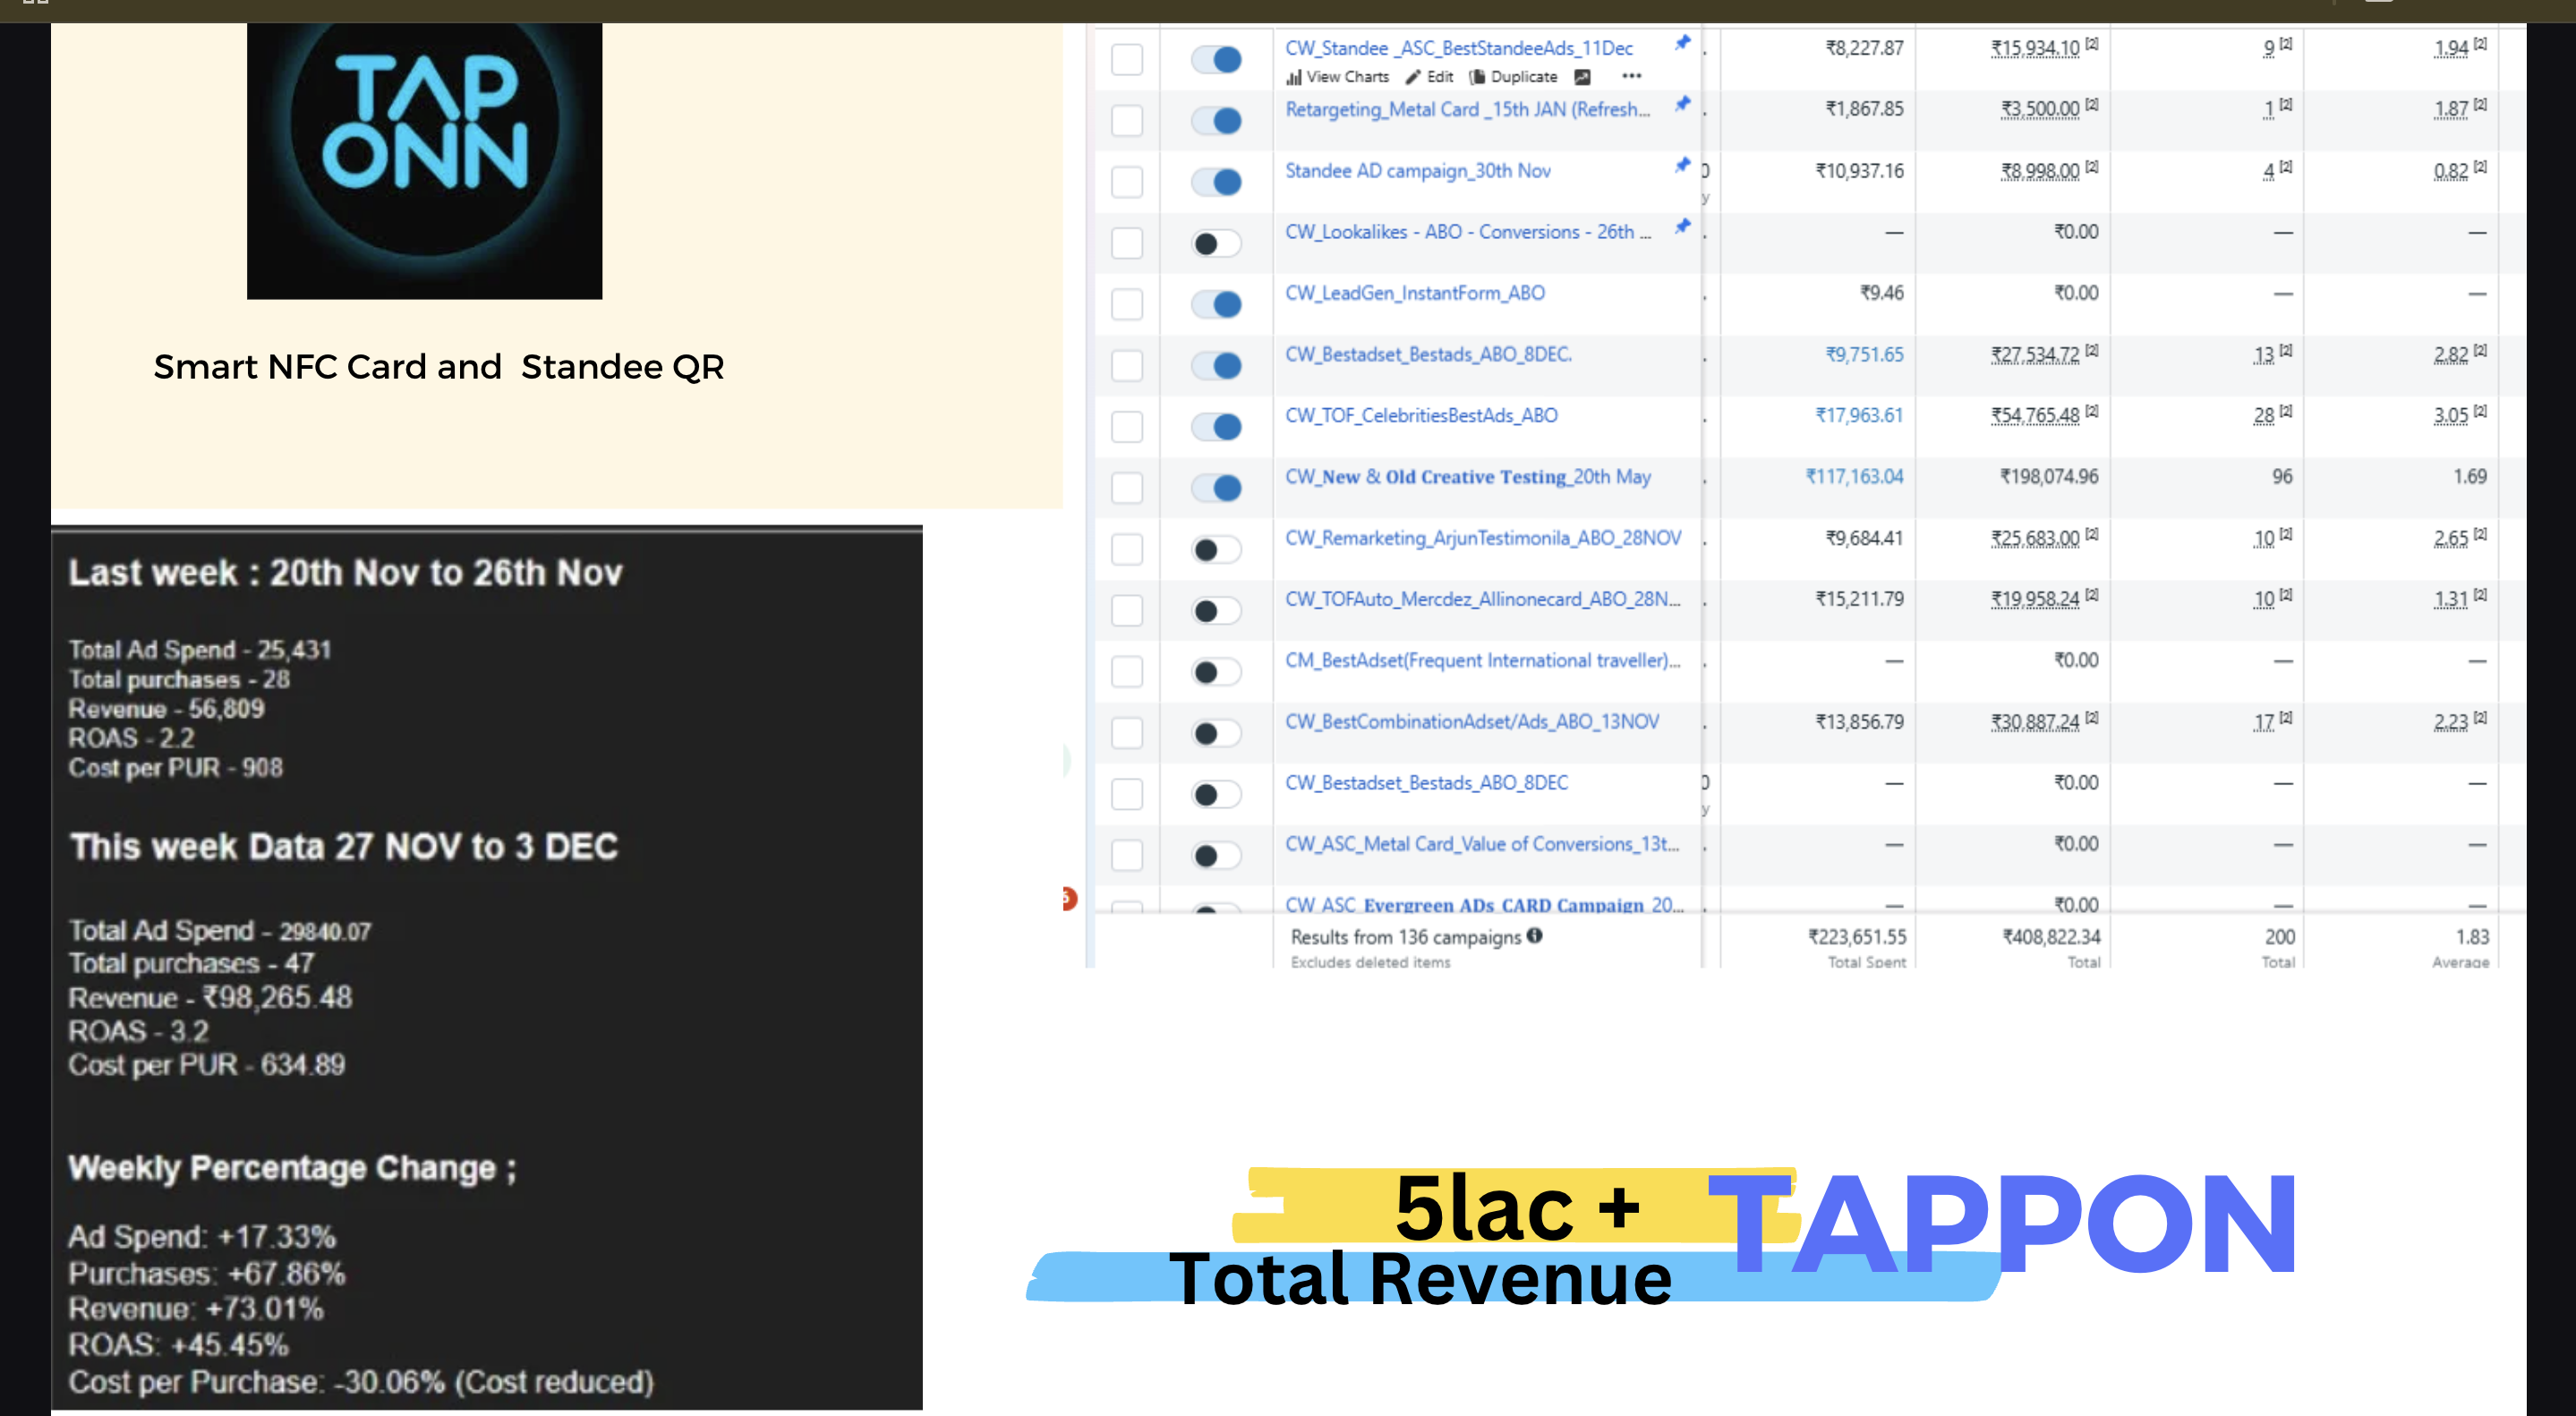This screenshot has height=1416, width=2576.
Task: Open the CW_TOF_CelebritiesBestAds_ABO campaign link
Action: click(x=1421, y=415)
